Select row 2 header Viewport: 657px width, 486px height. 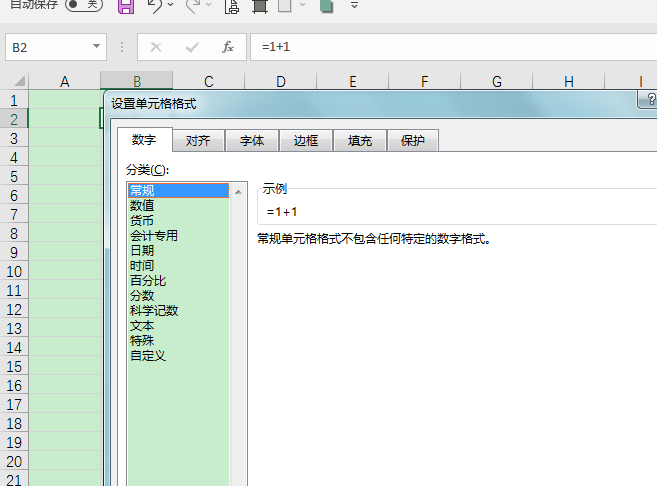tap(14, 119)
